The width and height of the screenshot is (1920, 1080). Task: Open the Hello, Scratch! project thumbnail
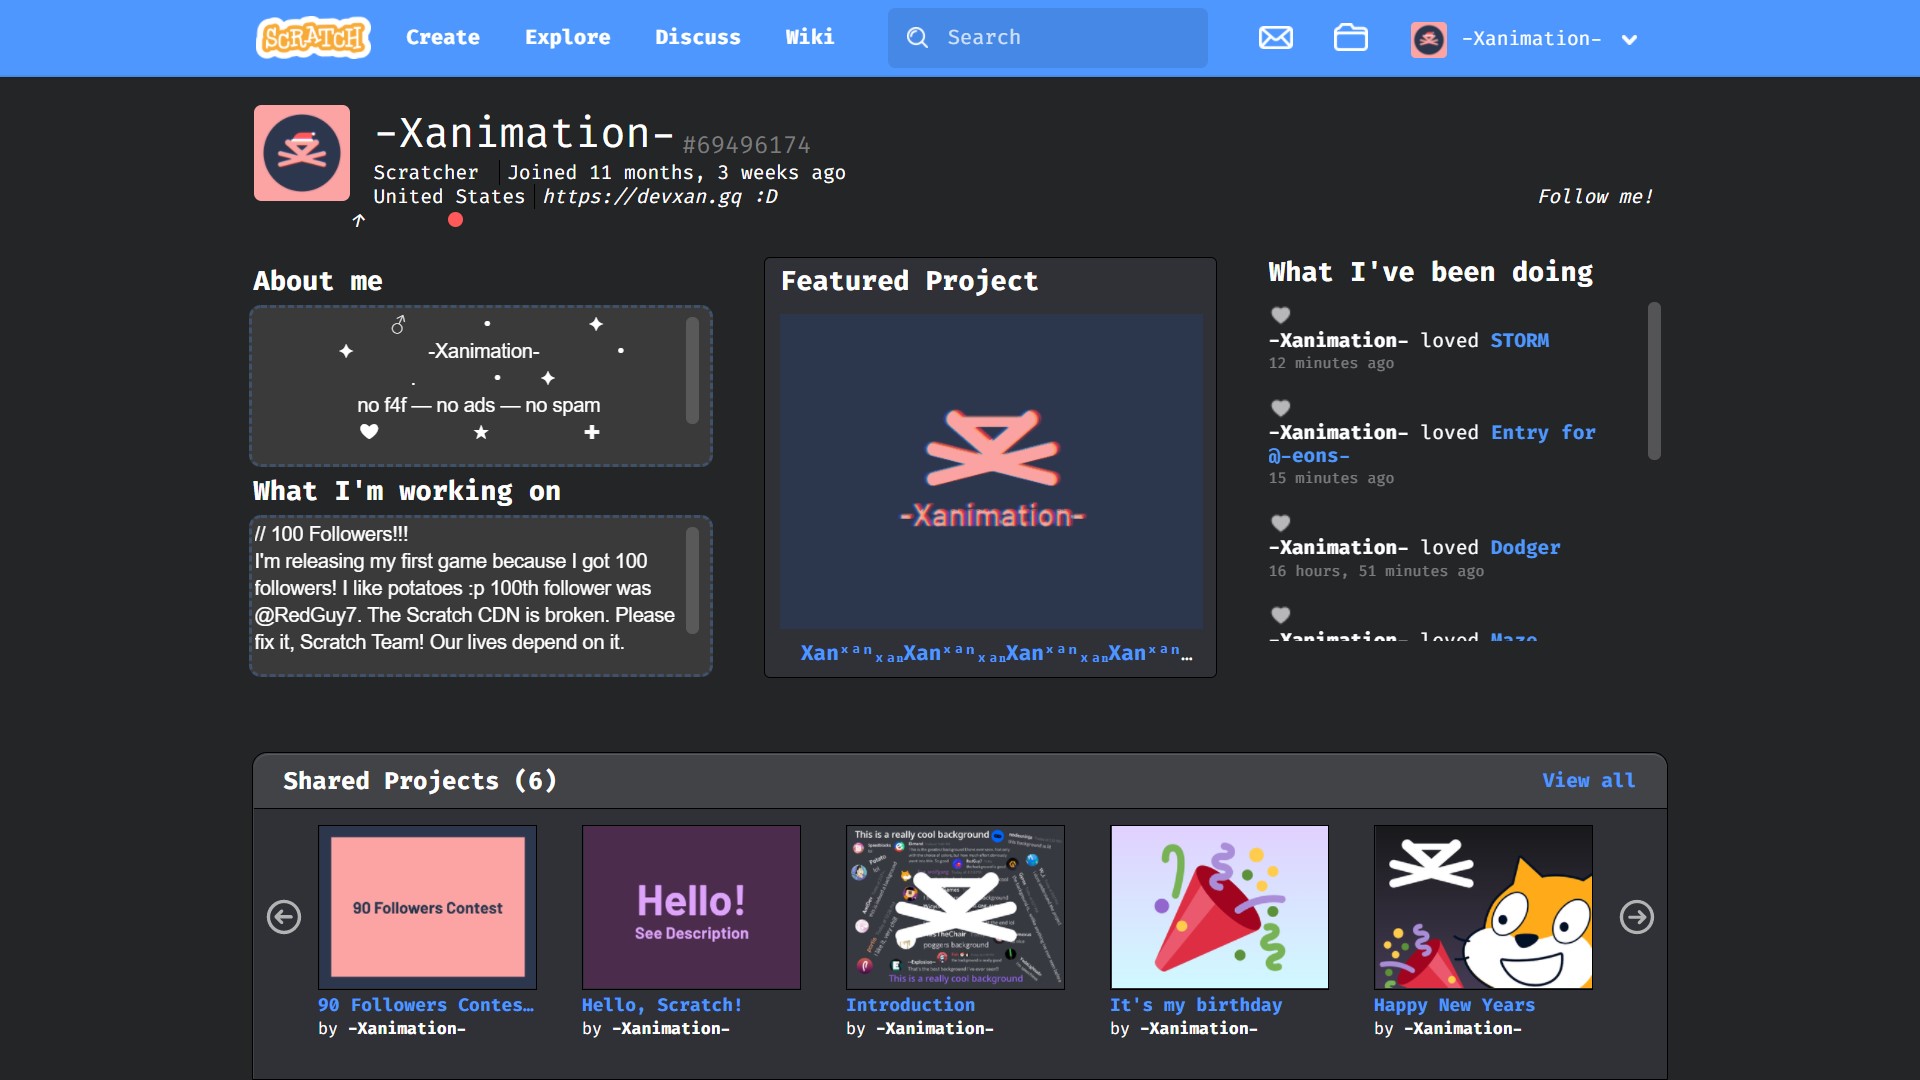point(691,907)
